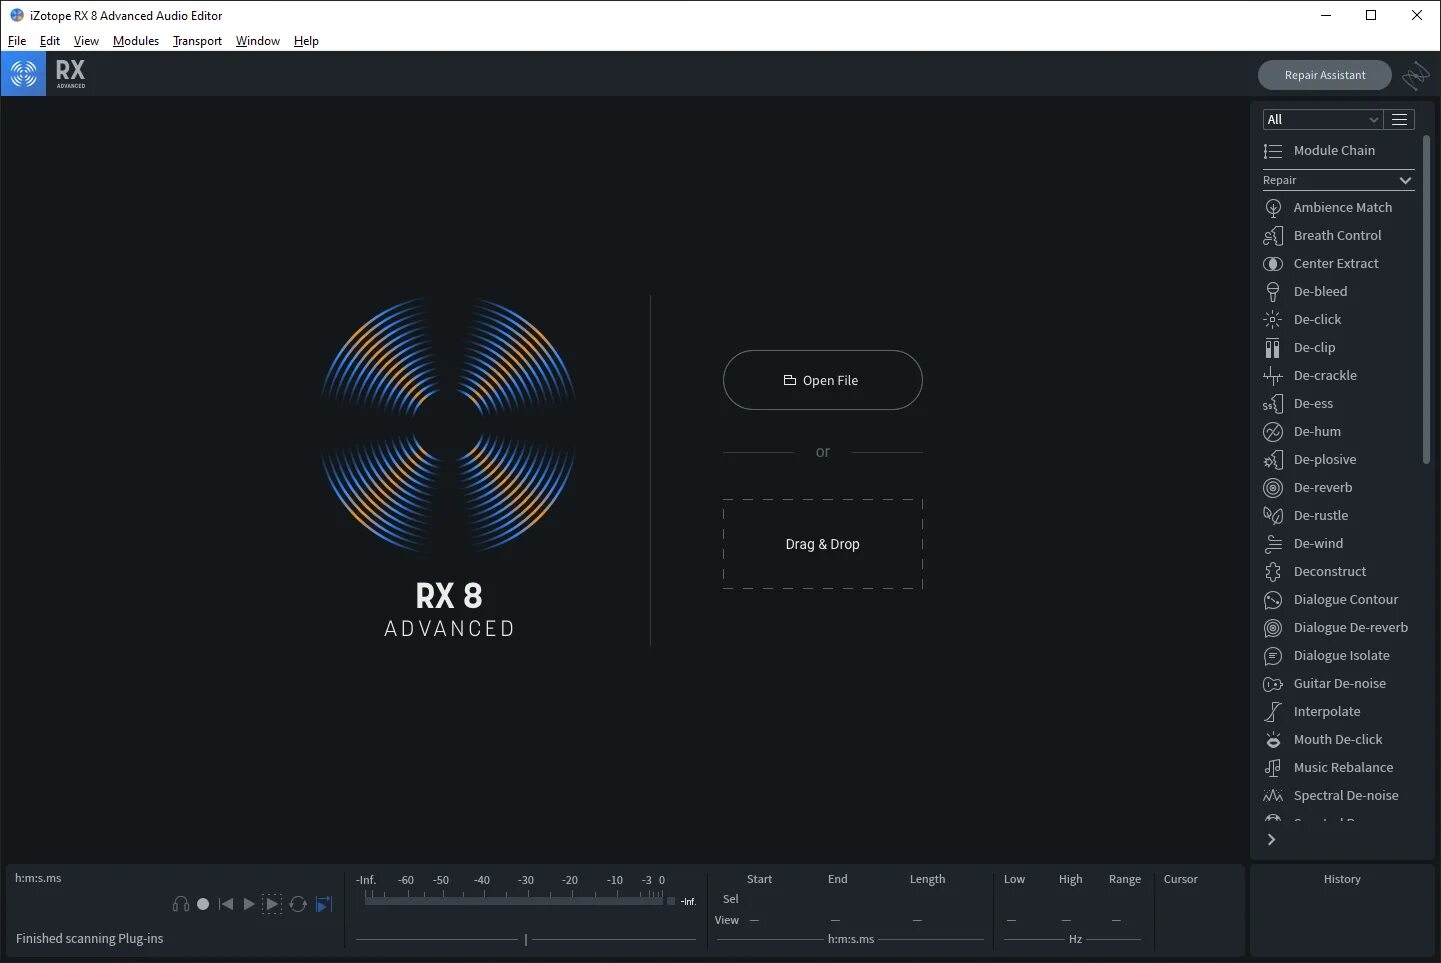Open the Modules menu
This screenshot has width=1441, height=963.
pyautogui.click(x=136, y=41)
